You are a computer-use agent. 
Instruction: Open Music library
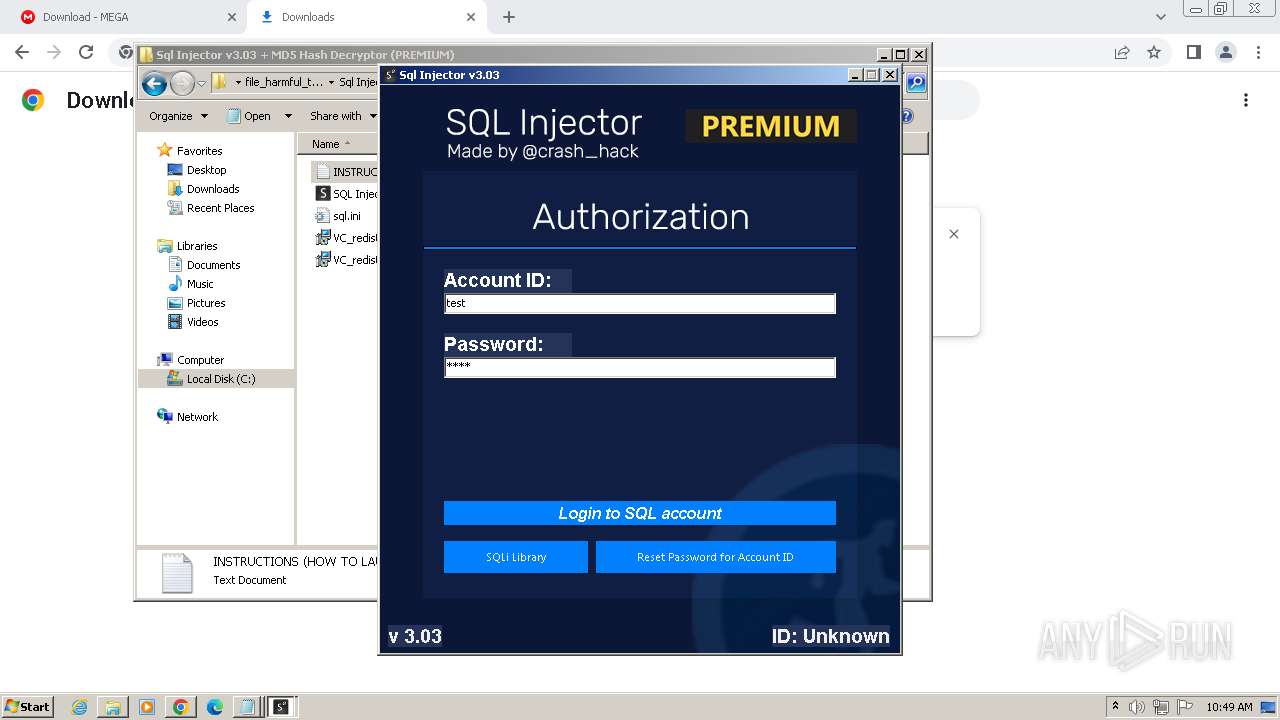[x=200, y=284]
